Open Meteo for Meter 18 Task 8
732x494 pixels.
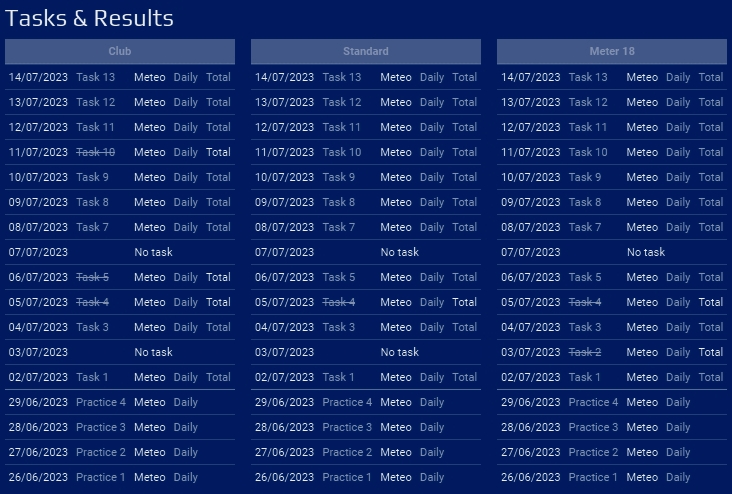(x=642, y=202)
